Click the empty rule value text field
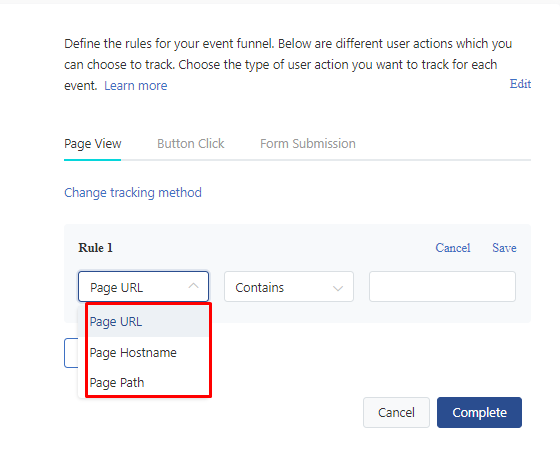560x463 pixels. click(442, 287)
